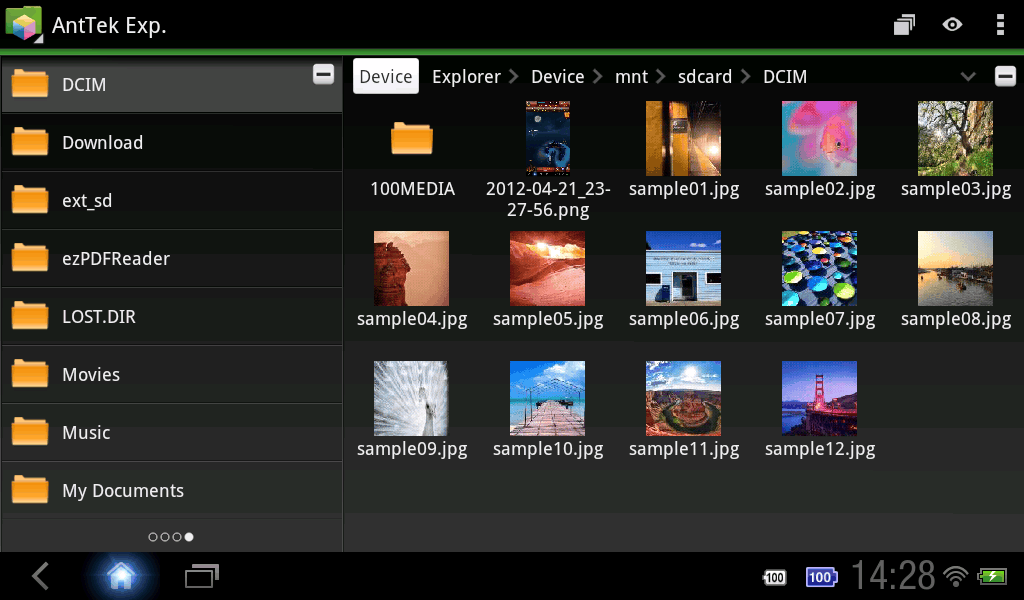Screen dimensions: 1024x600
Task: Open sample02.jpg pink fish thumbnail
Action: (819, 138)
